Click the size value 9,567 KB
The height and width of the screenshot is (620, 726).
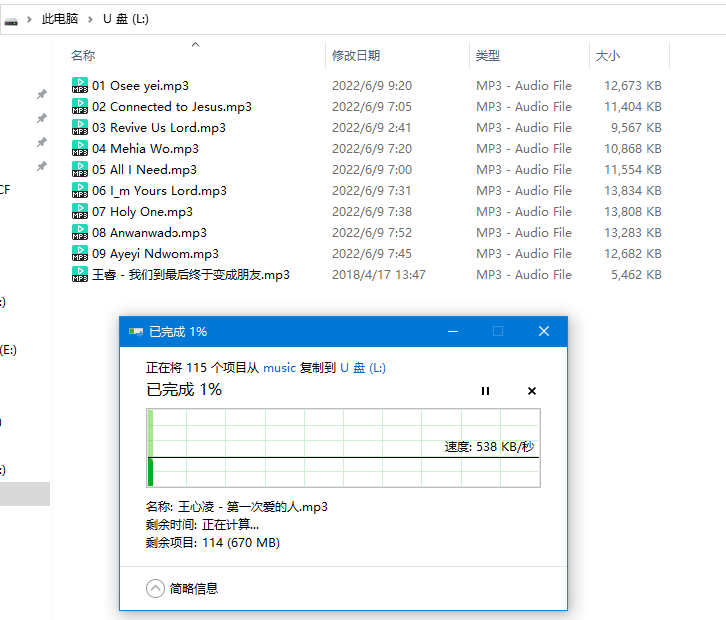pyautogui.click(x=636, y=127)
